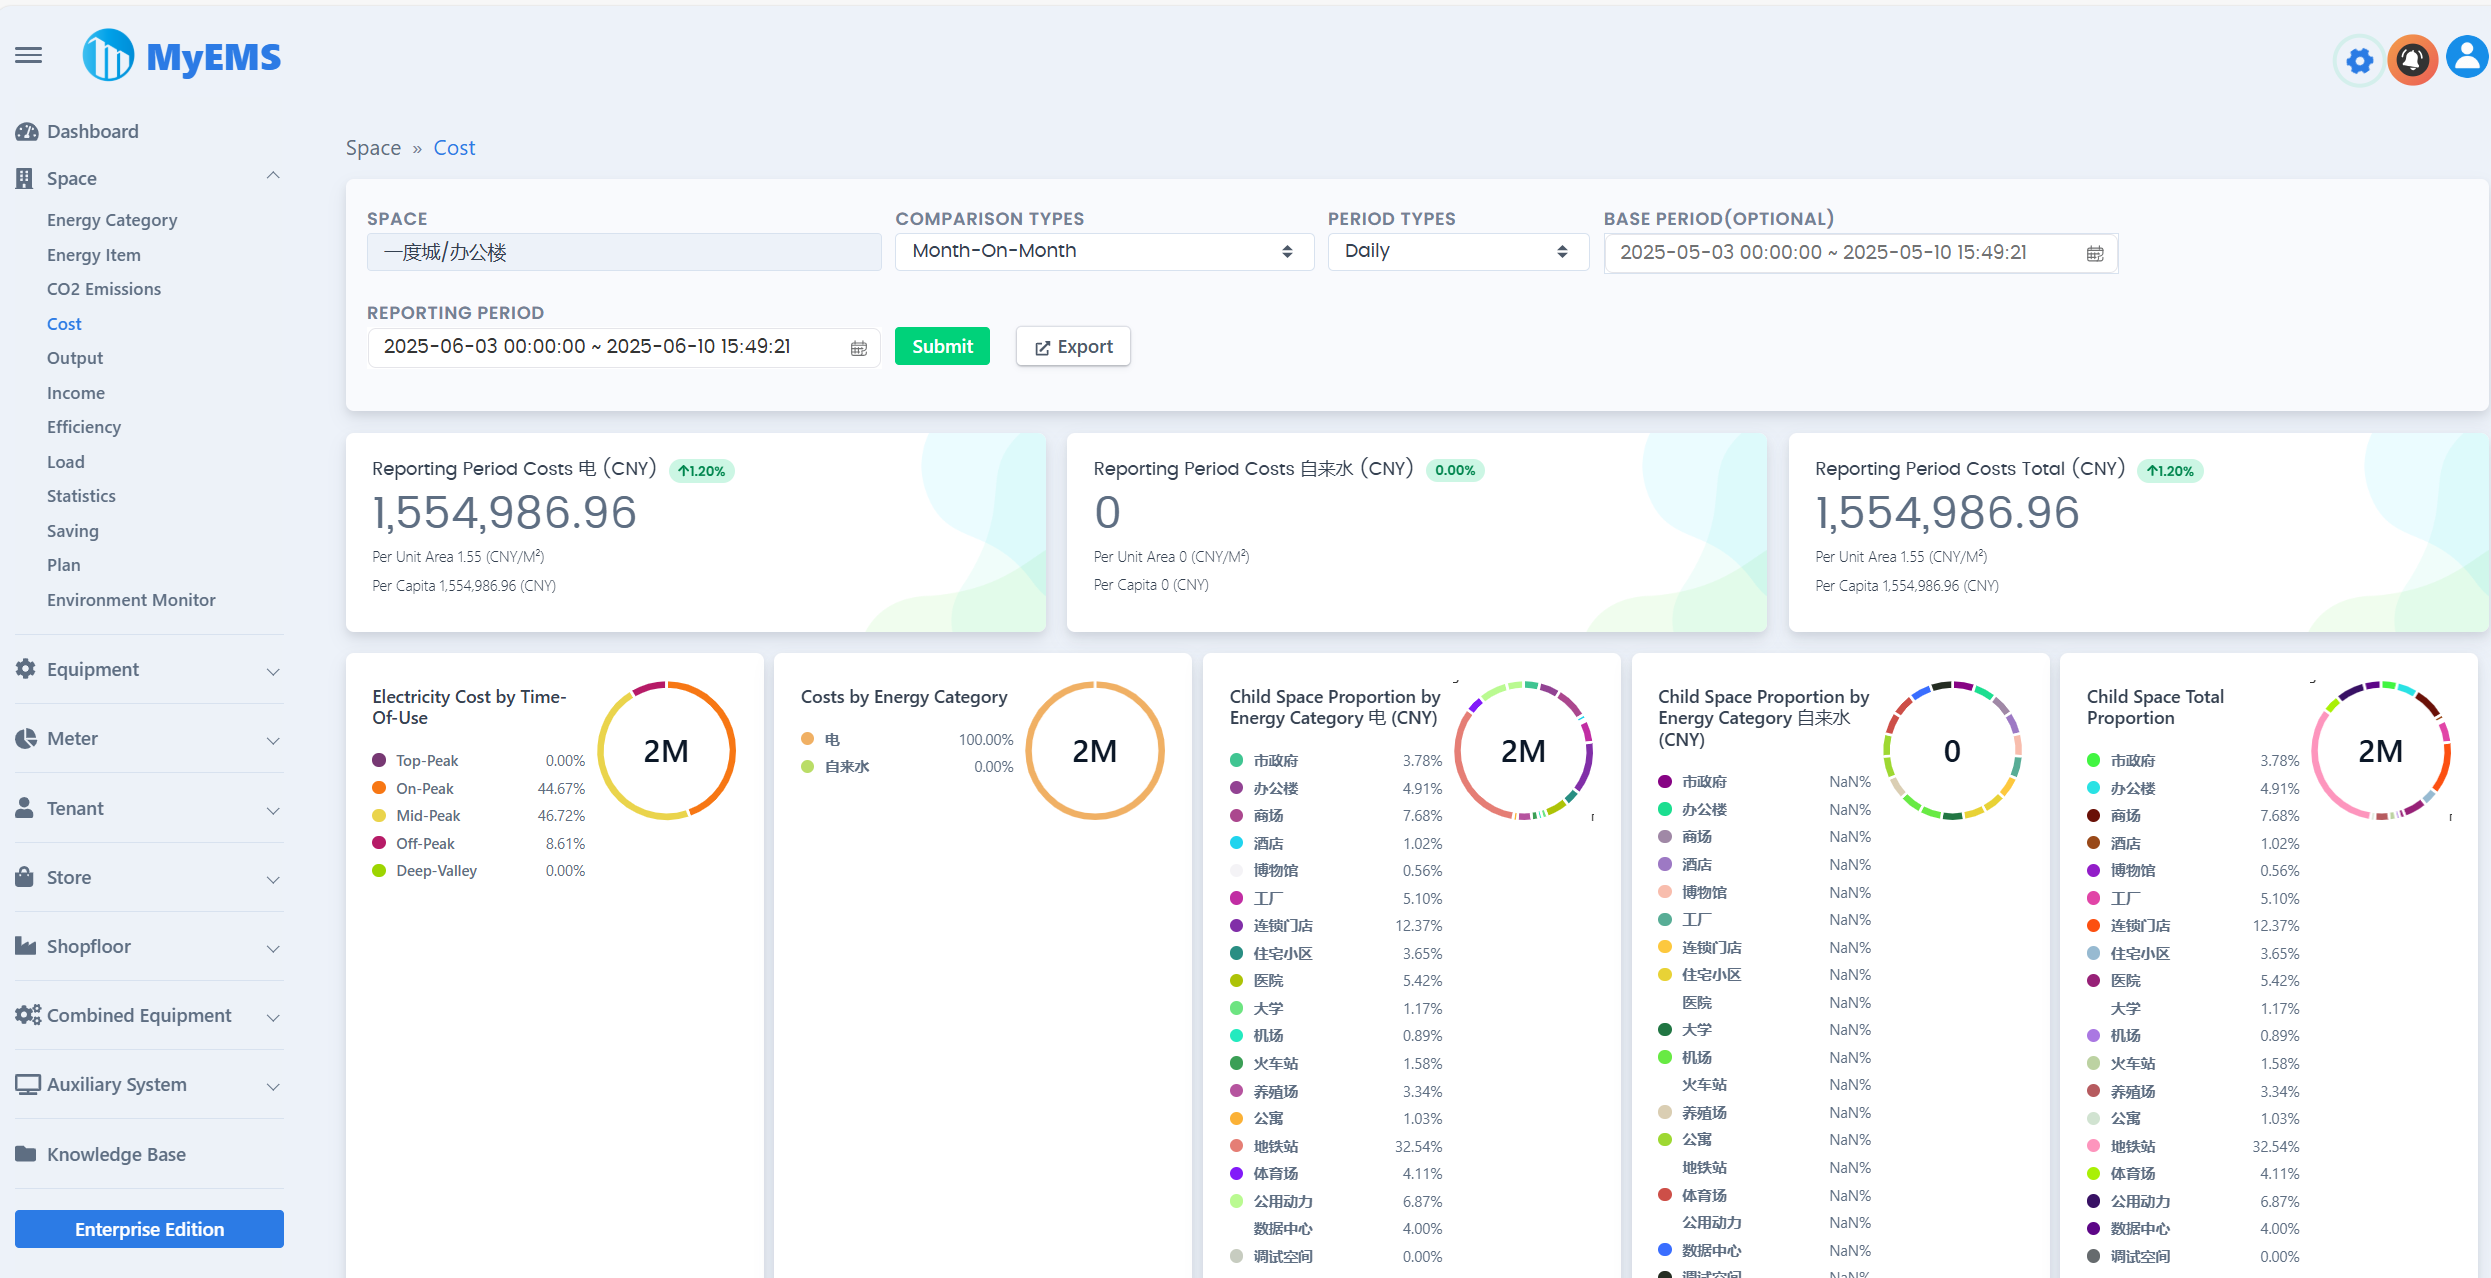
Task: Toggle On-Peak legend item in Time-Of-Use chart
Action: (424, 788)
